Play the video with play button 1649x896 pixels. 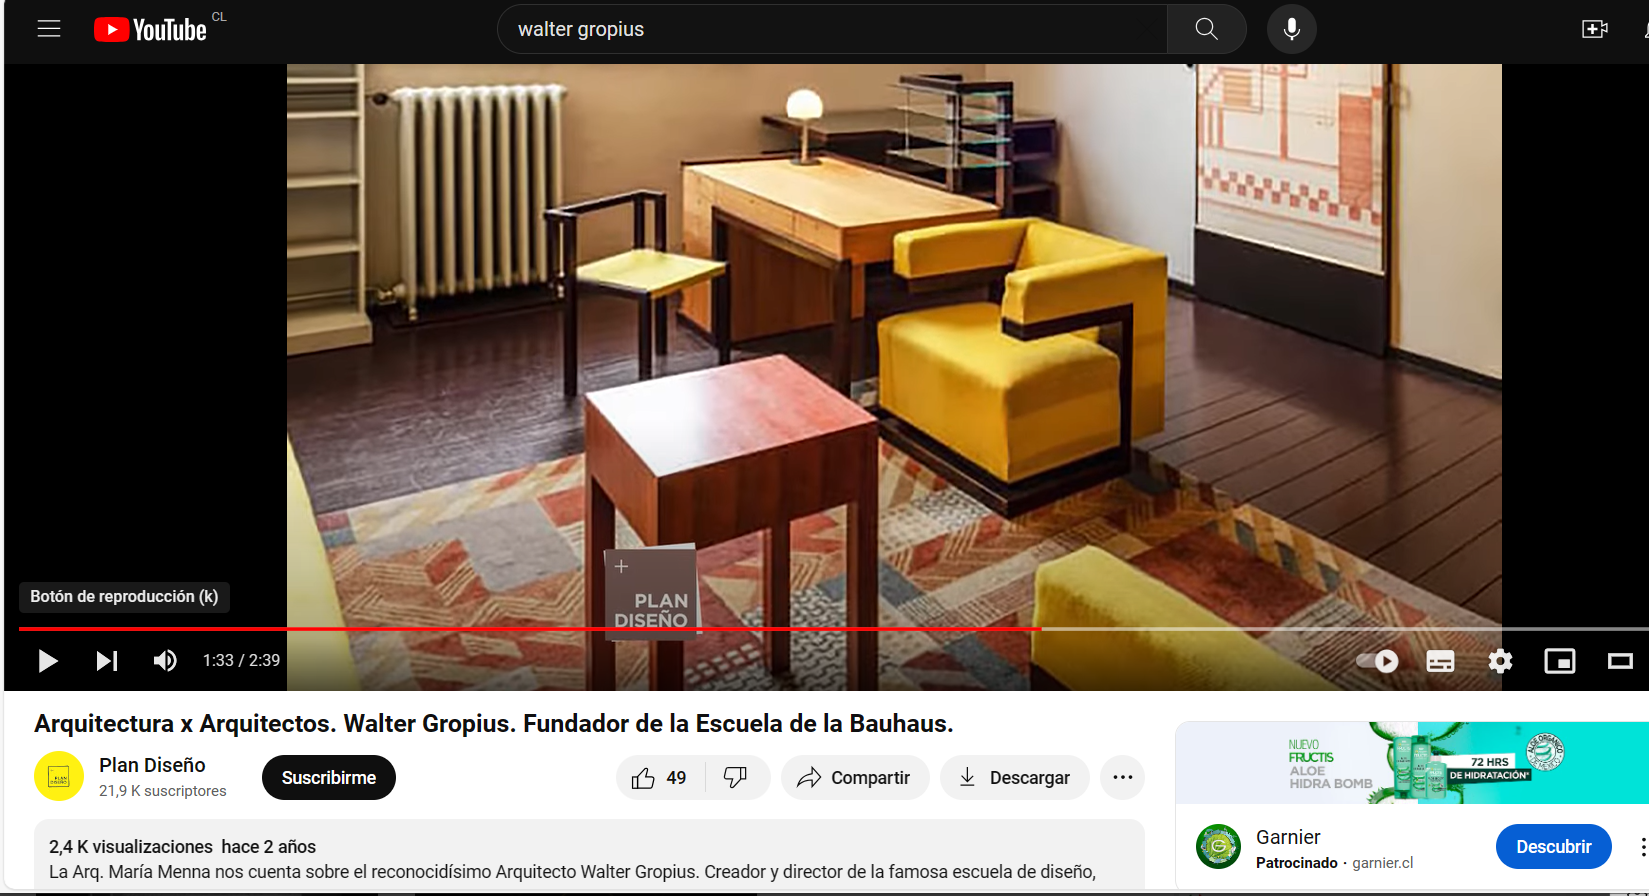click(x=47, y=661)
